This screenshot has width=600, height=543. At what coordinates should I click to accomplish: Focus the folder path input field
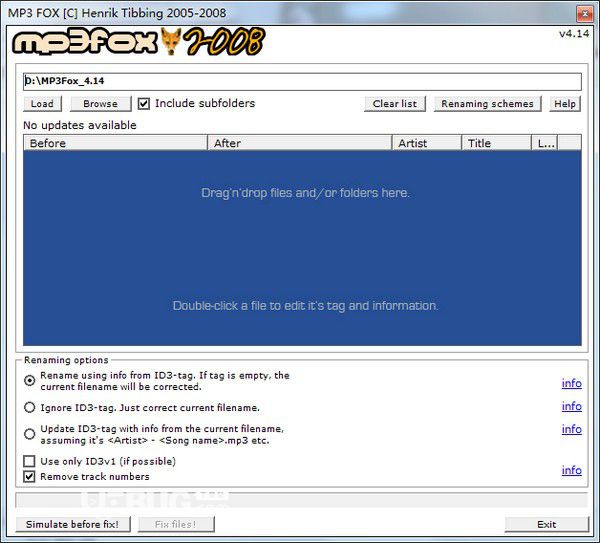click(302, 81)
